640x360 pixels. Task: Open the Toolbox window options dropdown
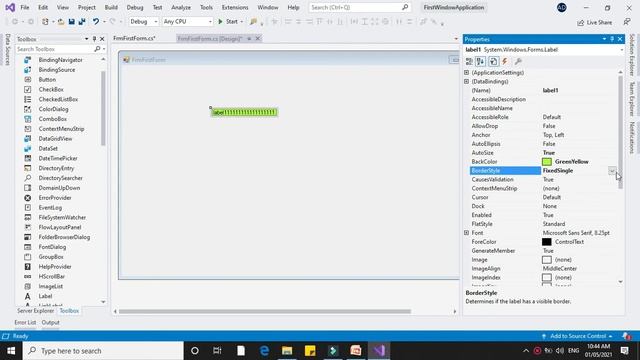87,39
